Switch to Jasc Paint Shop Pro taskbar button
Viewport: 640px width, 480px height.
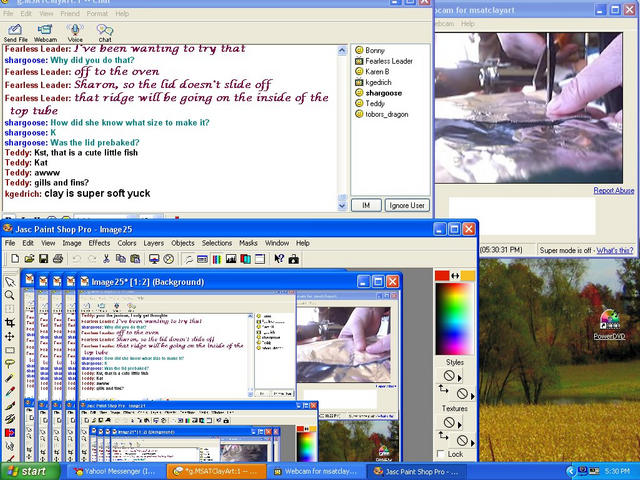tap(416, 471)
